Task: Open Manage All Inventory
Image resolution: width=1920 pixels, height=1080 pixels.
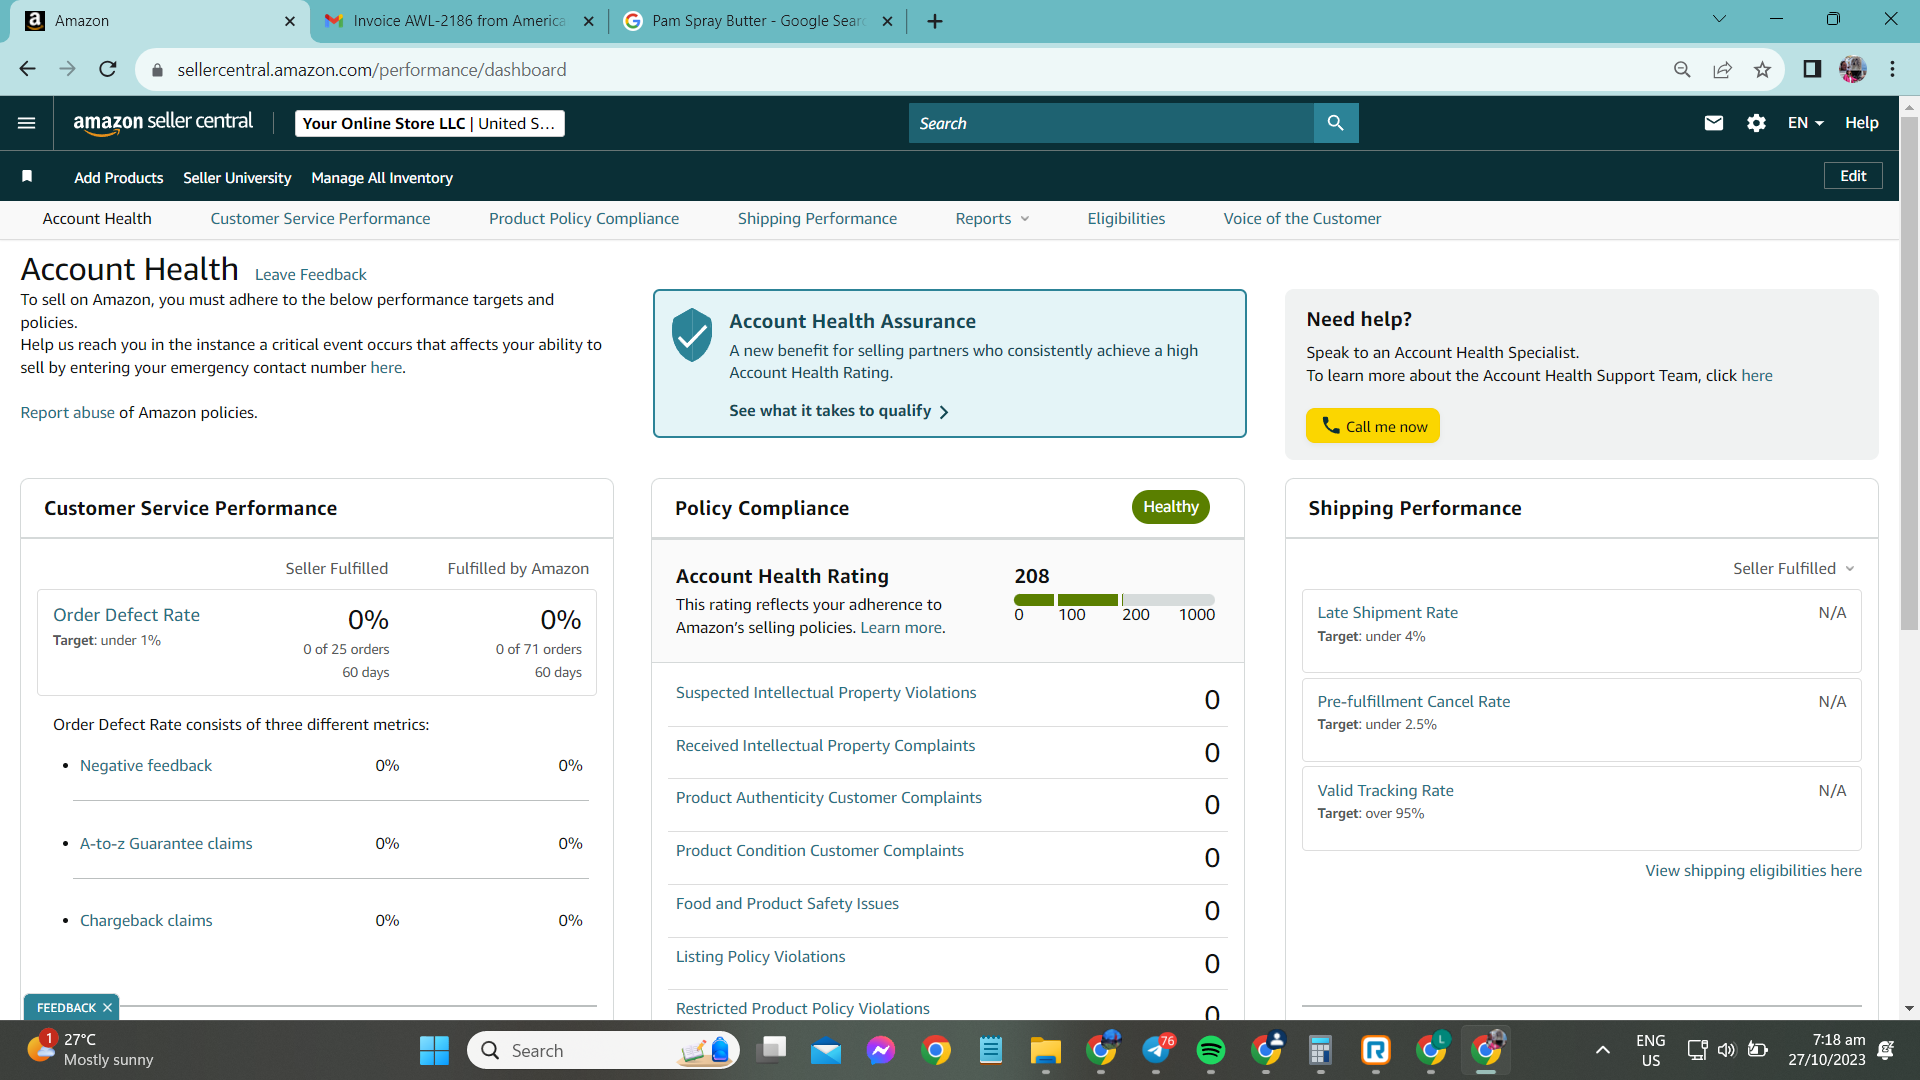Action: [x=382, y=178]
